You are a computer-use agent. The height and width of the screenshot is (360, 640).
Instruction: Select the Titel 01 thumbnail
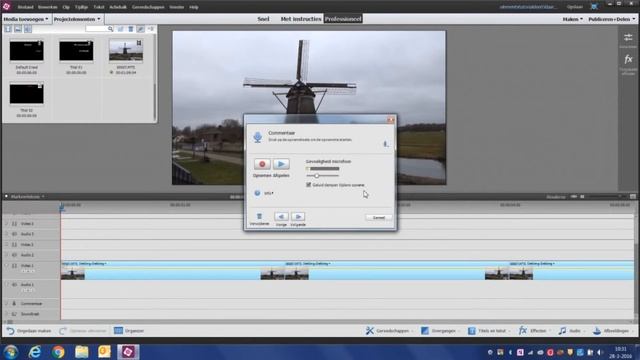click(x=76, y=51)
